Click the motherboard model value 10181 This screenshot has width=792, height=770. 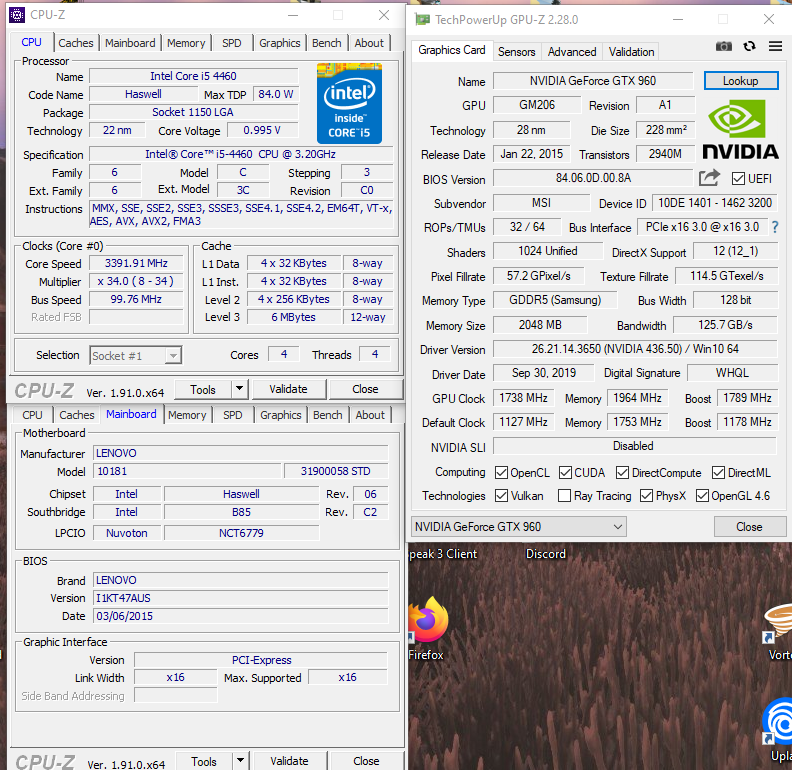(x=187, y=471)
